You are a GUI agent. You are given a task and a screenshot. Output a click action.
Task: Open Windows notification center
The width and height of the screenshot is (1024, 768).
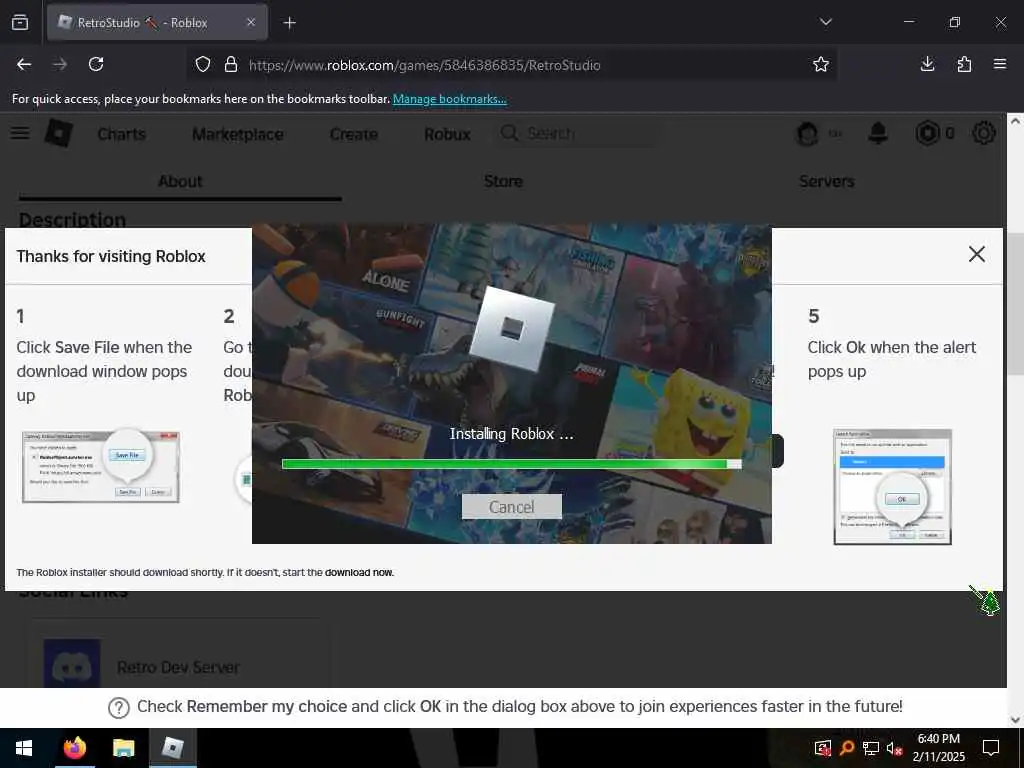click(991, 748)
